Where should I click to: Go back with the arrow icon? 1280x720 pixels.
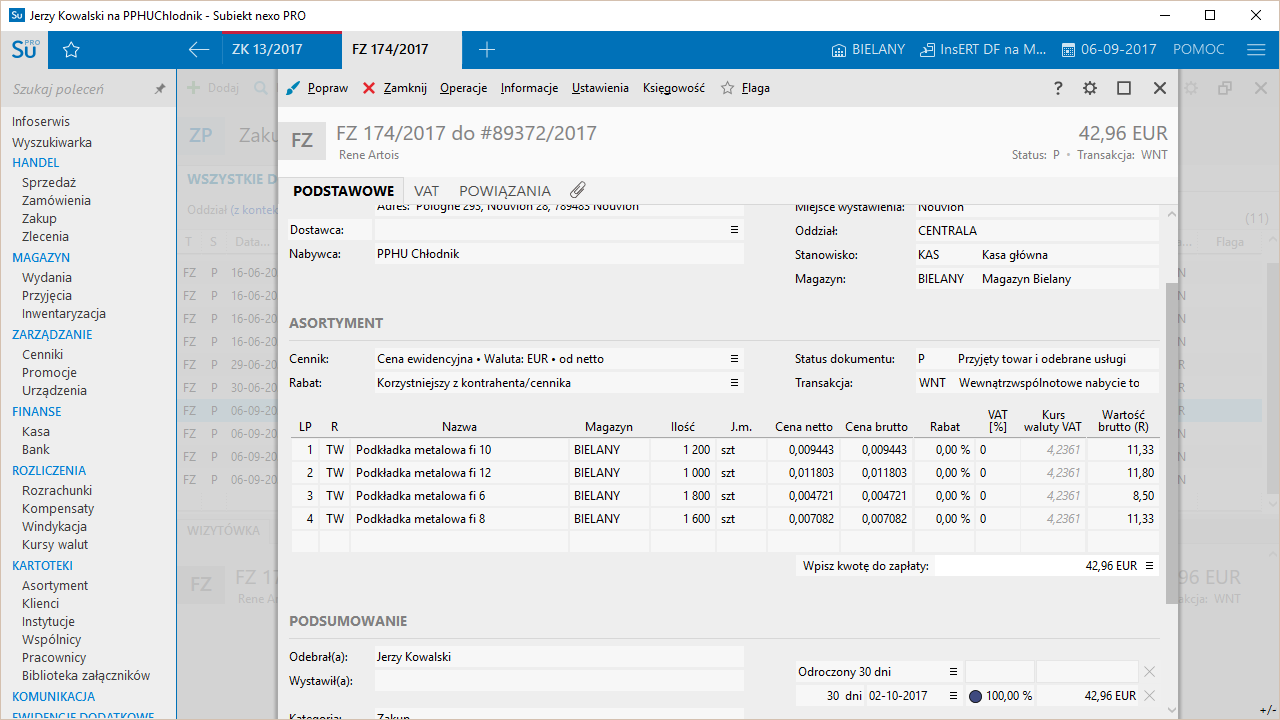[199, 50]
